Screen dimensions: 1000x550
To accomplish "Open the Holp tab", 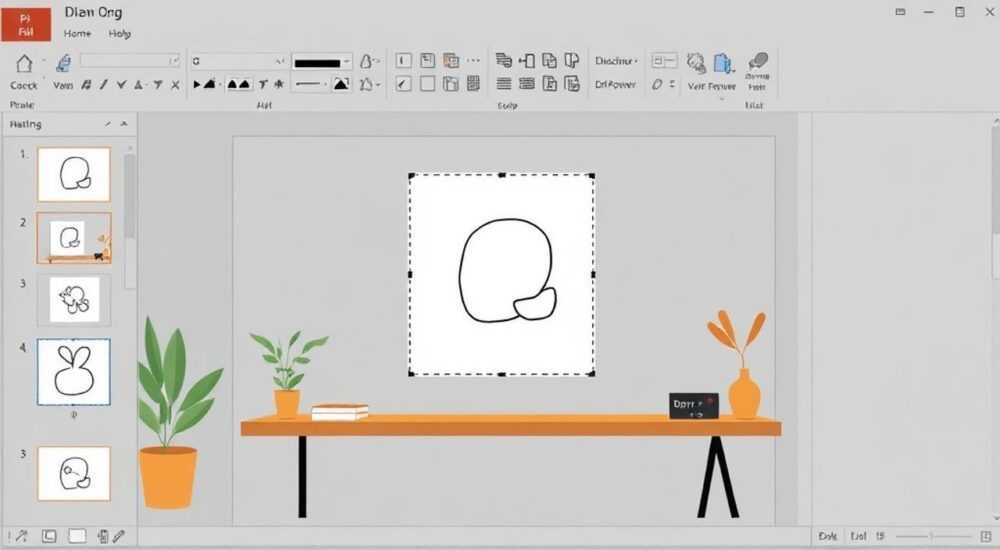I will point(119,33).
